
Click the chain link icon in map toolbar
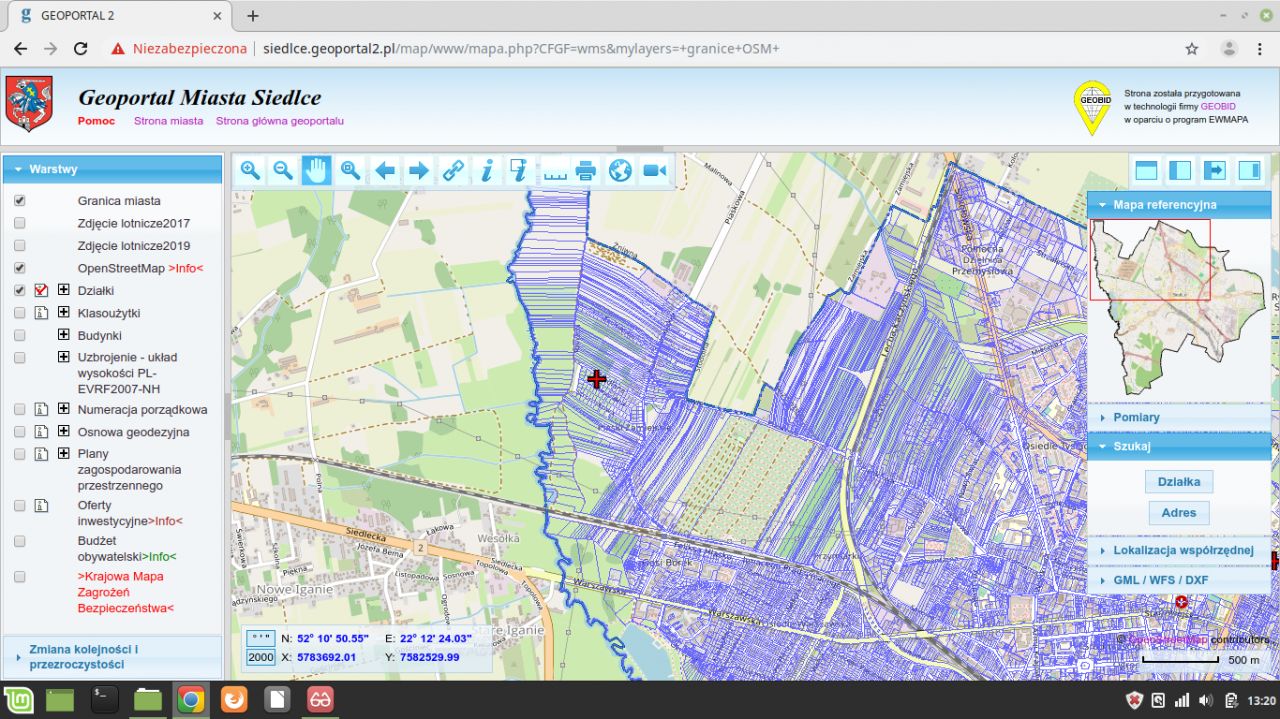tap(453, 171)
